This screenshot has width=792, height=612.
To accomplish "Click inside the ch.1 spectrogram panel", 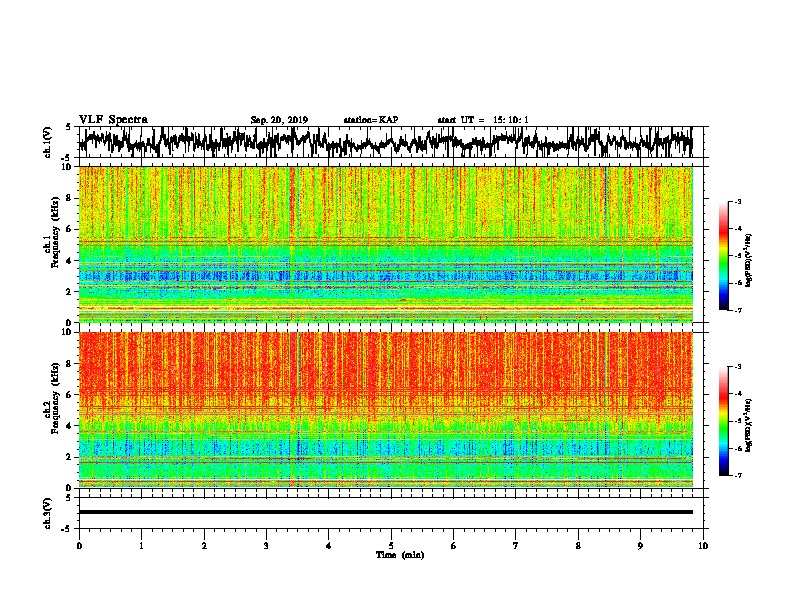I will click(x=386, y=244).
